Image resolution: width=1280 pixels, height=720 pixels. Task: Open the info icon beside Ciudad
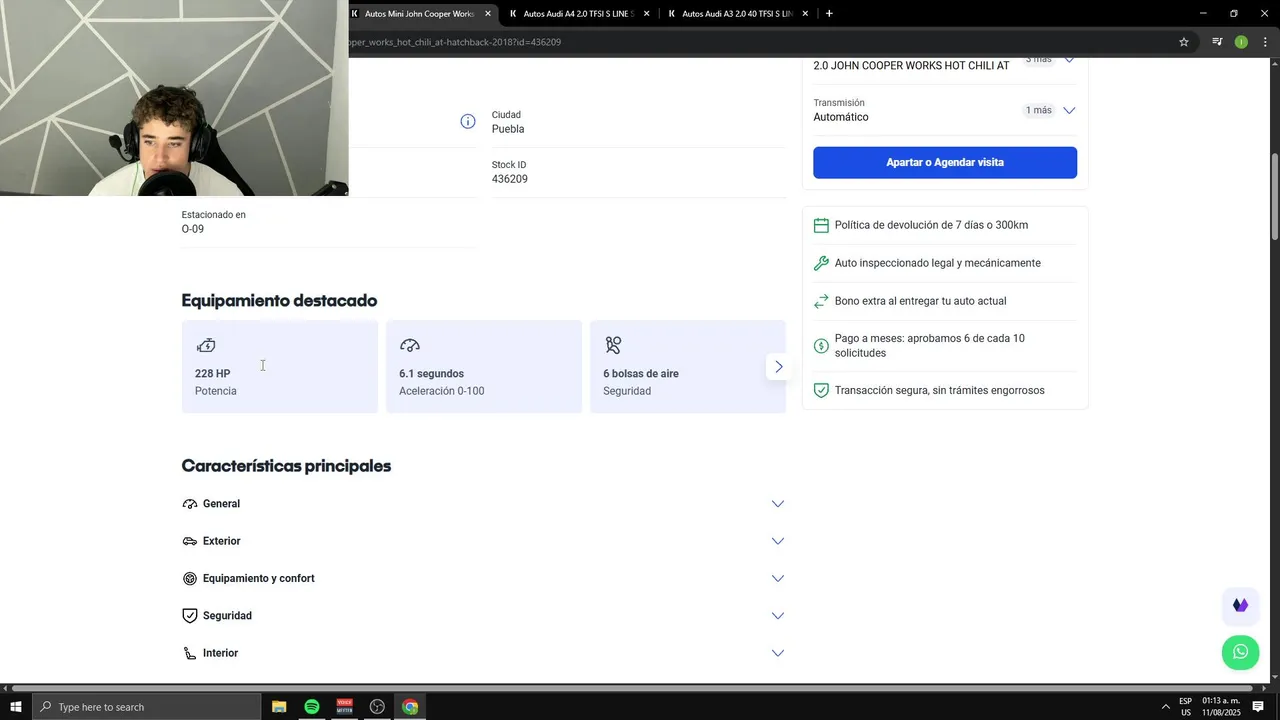(x=467, y=121)
